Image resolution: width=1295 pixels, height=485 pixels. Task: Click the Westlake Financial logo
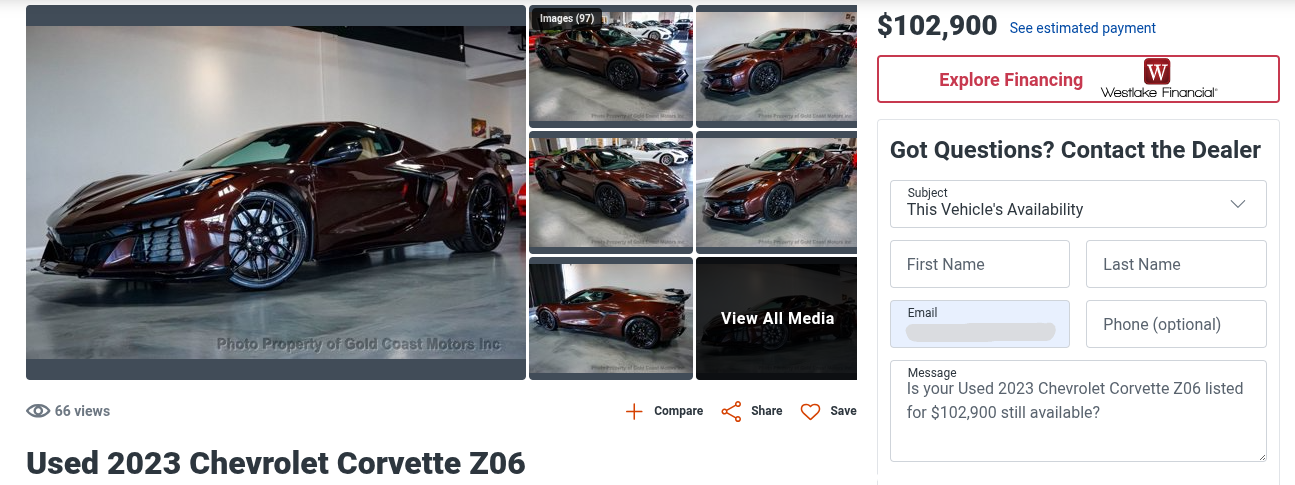[1158, 79]
